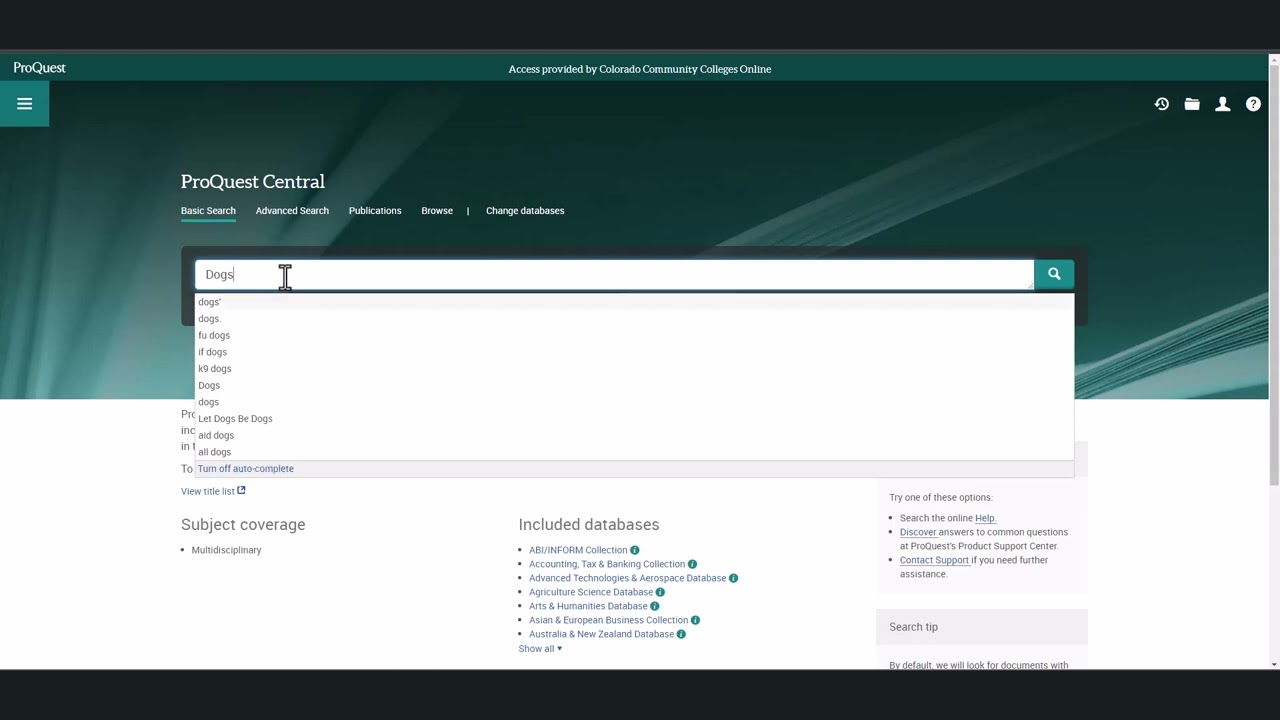Viewport: 1280px width, 720px height.
Task: Click the Contact Support link
Action: 934,560
